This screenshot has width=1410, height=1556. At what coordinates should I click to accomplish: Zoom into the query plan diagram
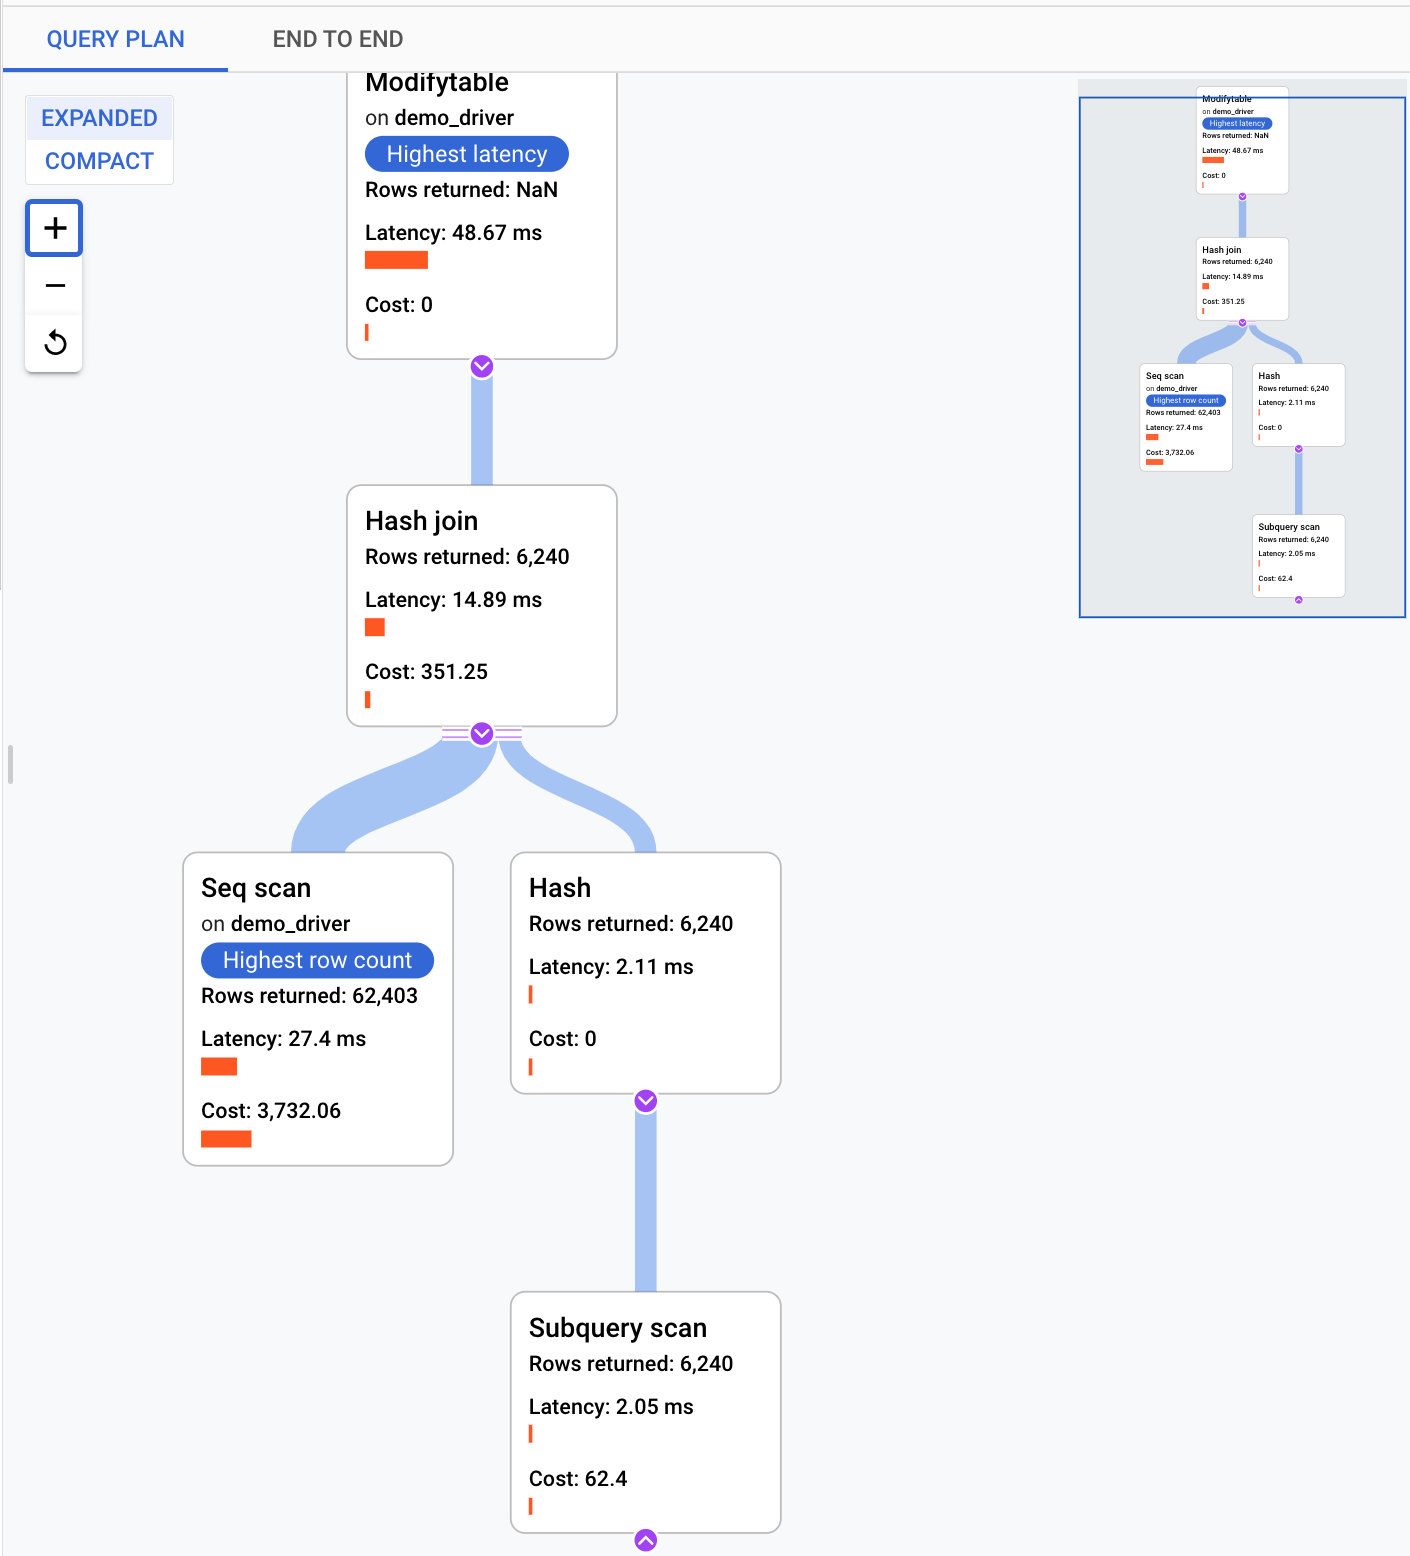pyautogui.click(x=53, y=227)
